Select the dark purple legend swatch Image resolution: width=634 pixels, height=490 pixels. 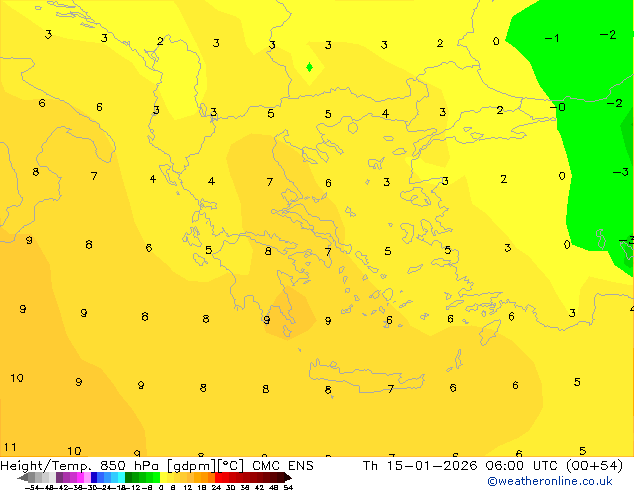point(59,477)
